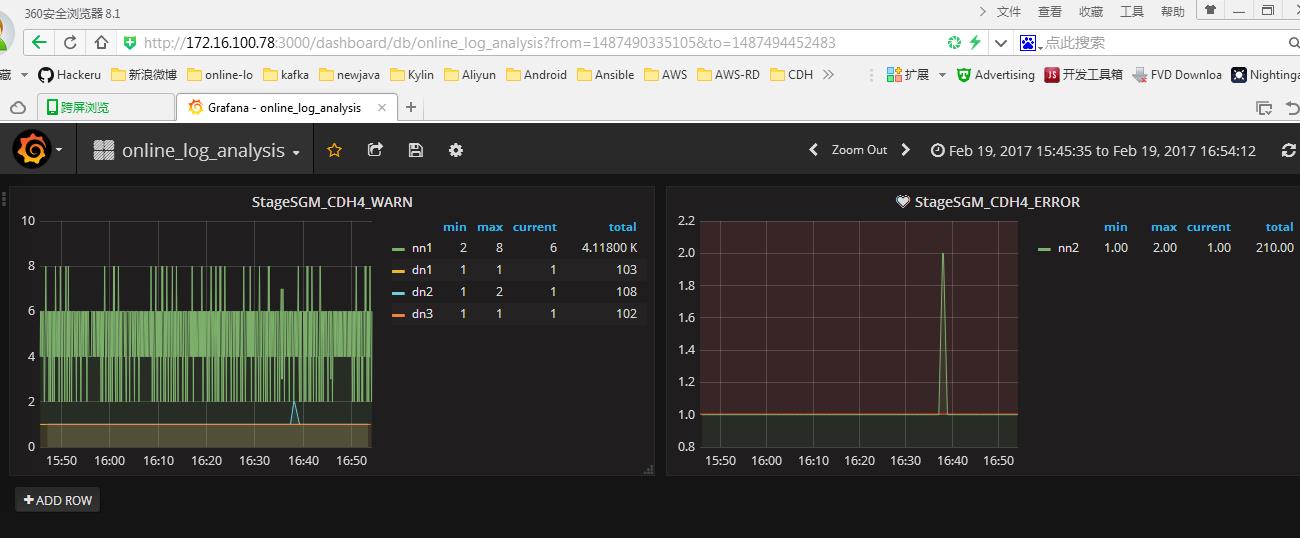Viewport: 1300px width, 538px height.
Task: Open StageSGM_CDH4_WARN panel title menu
Action: [331, 202]
